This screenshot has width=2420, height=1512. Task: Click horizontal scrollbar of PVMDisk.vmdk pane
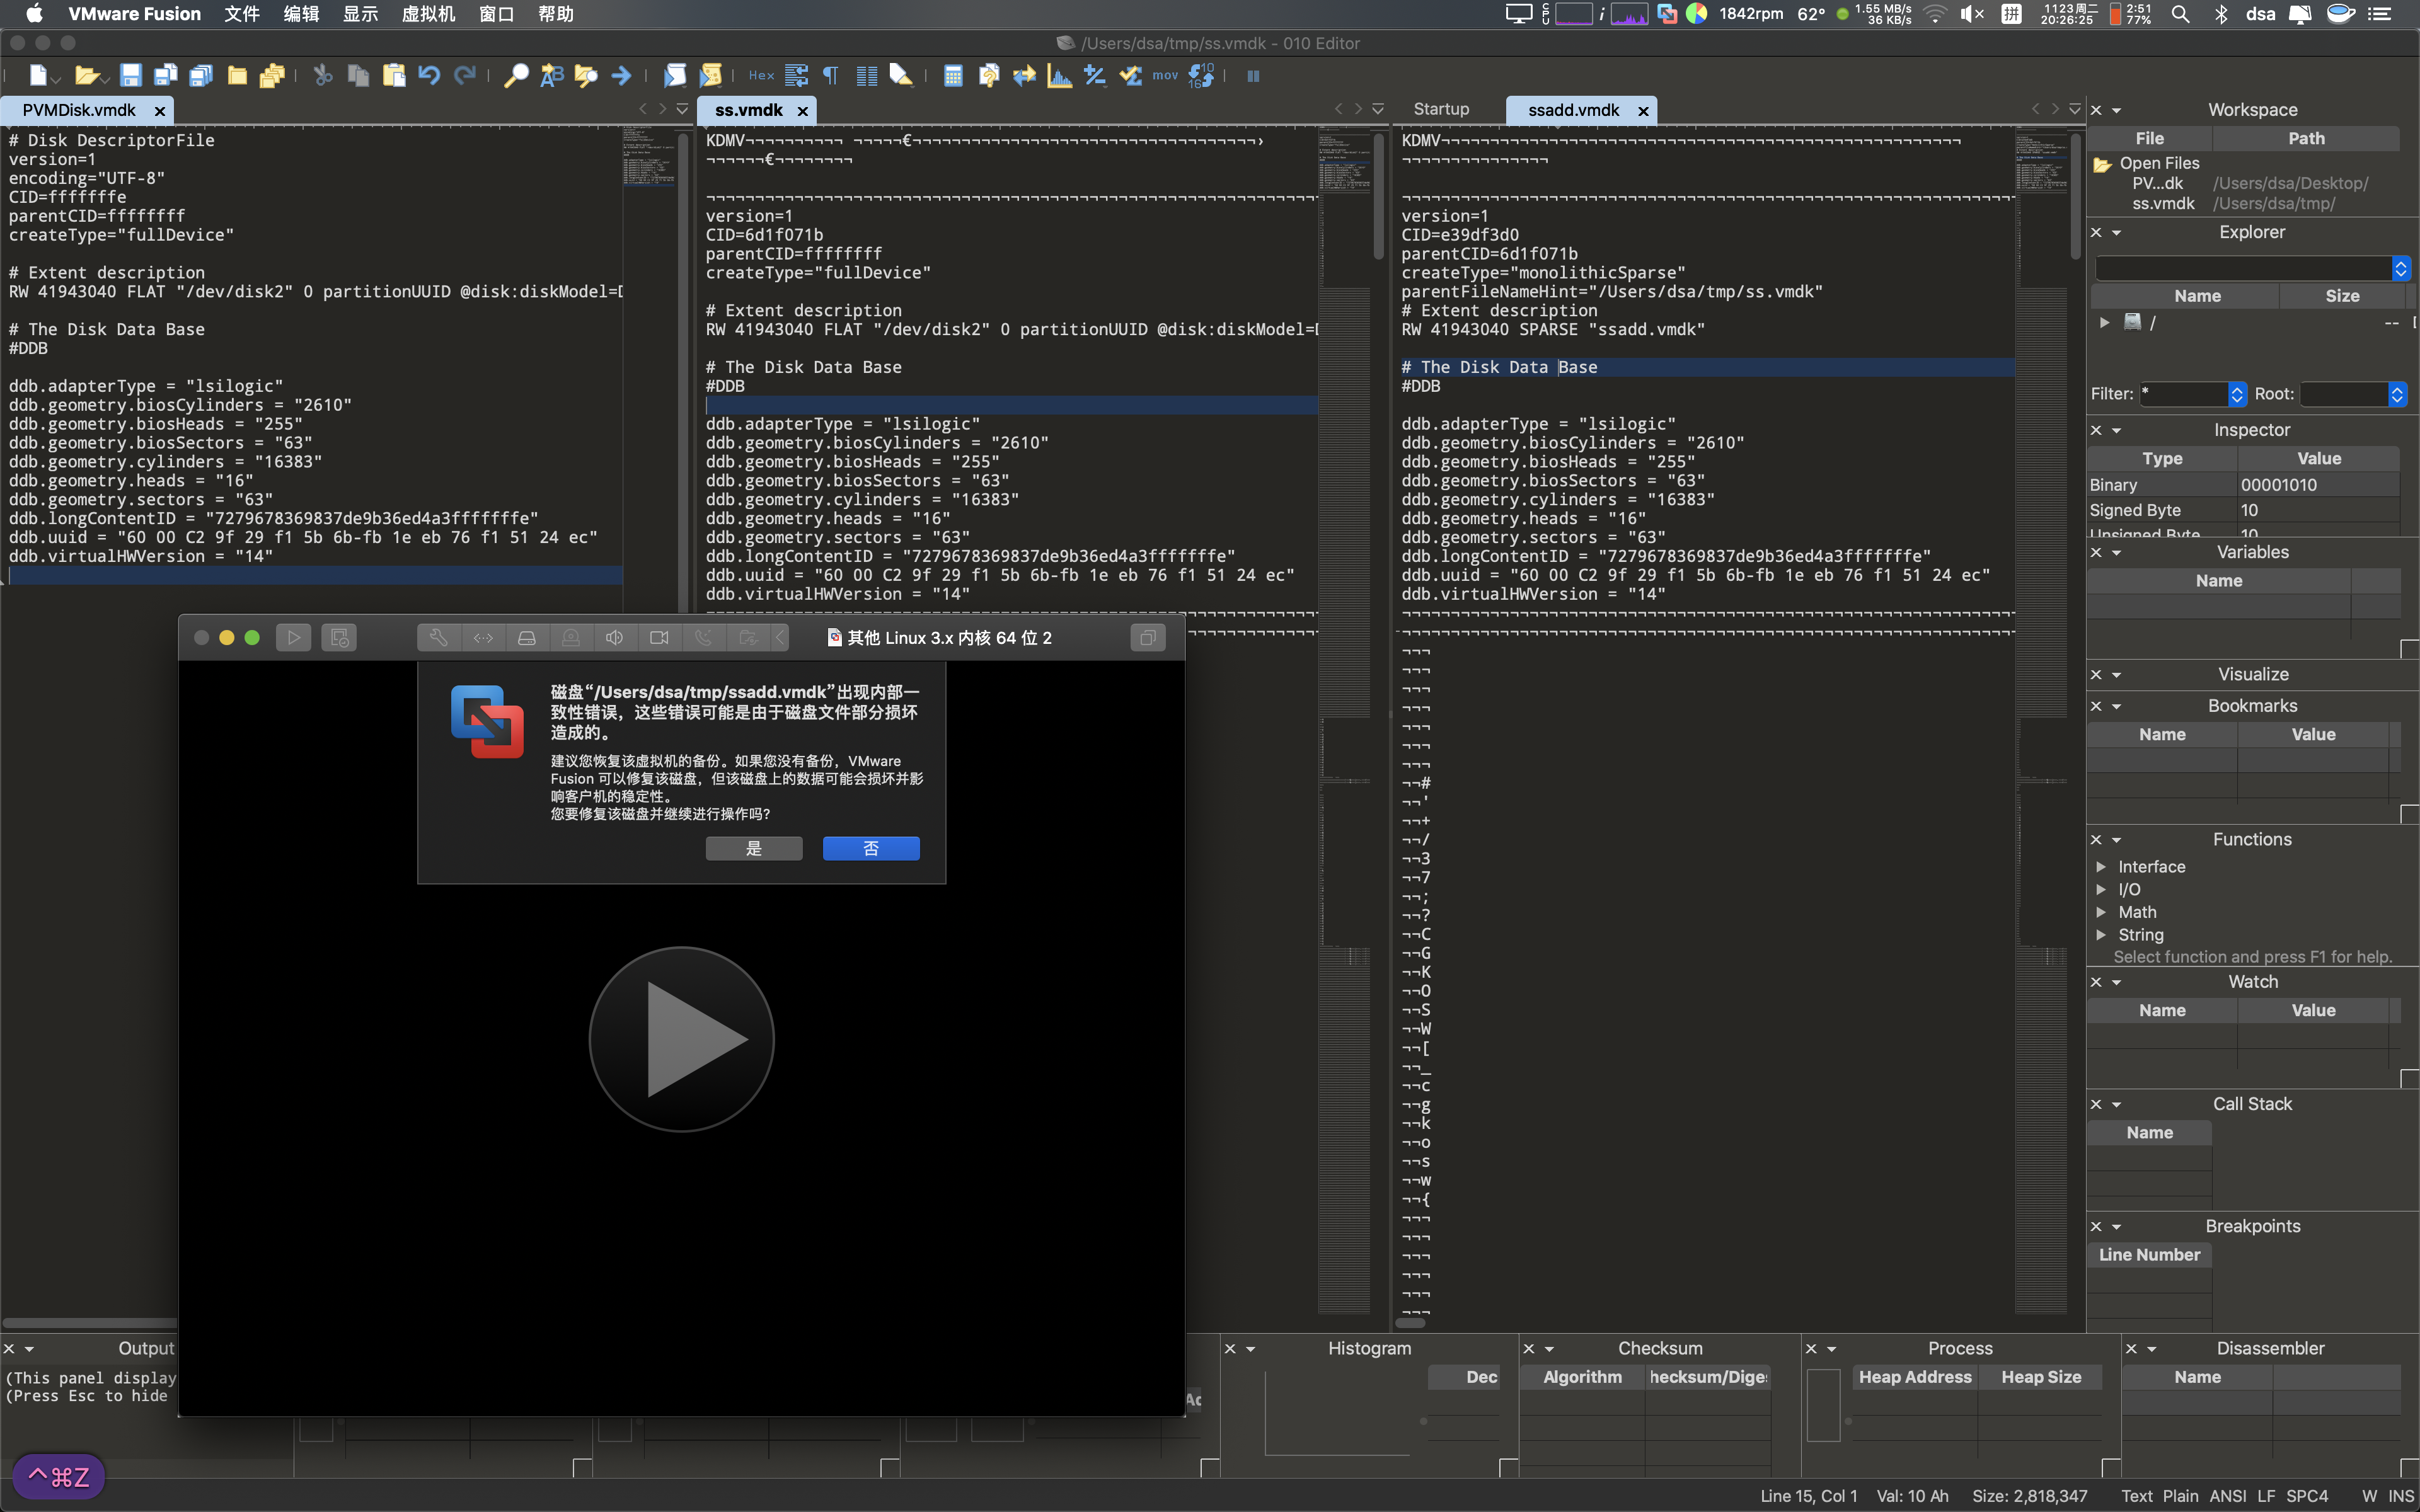point(90,1323)
